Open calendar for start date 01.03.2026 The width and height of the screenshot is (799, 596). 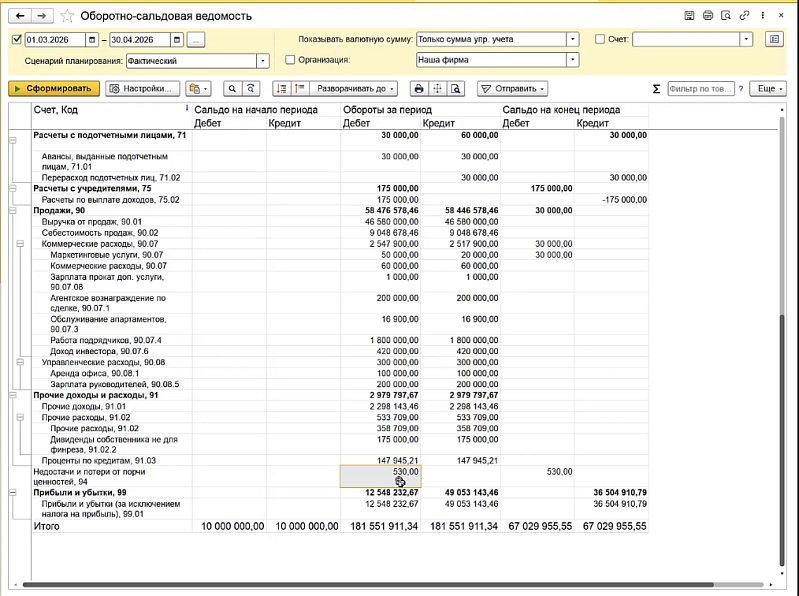pos(92,39)
